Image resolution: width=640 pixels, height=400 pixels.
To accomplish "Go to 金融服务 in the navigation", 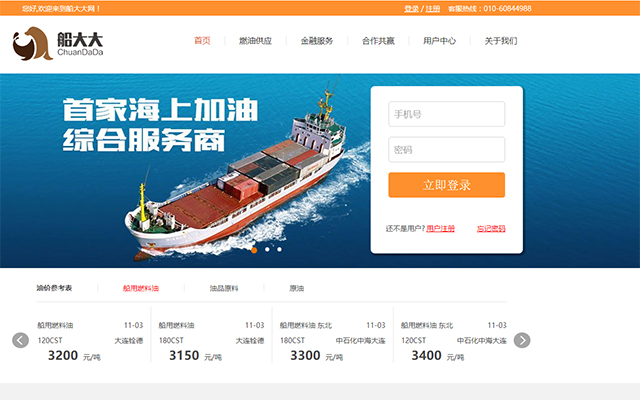I will (317, 40).
